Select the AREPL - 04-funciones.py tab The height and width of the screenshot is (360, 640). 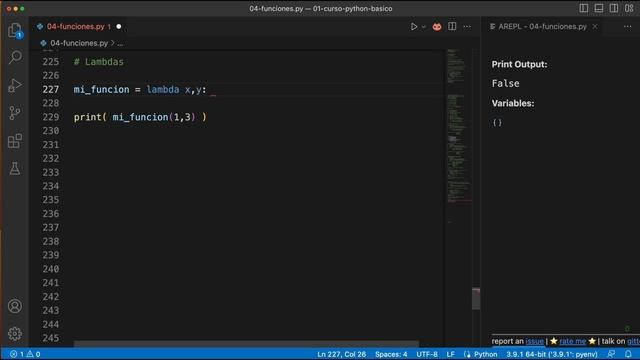[542, 27]
